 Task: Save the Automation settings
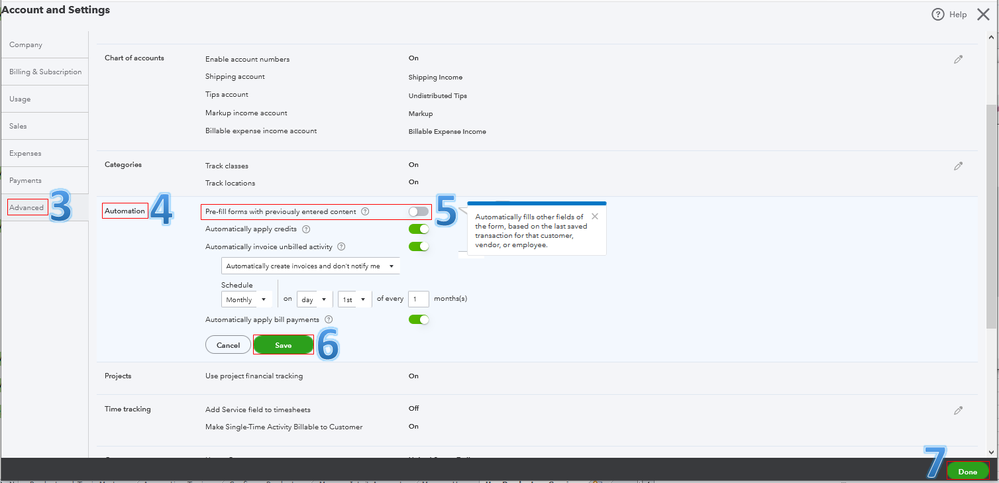[284, 345]
